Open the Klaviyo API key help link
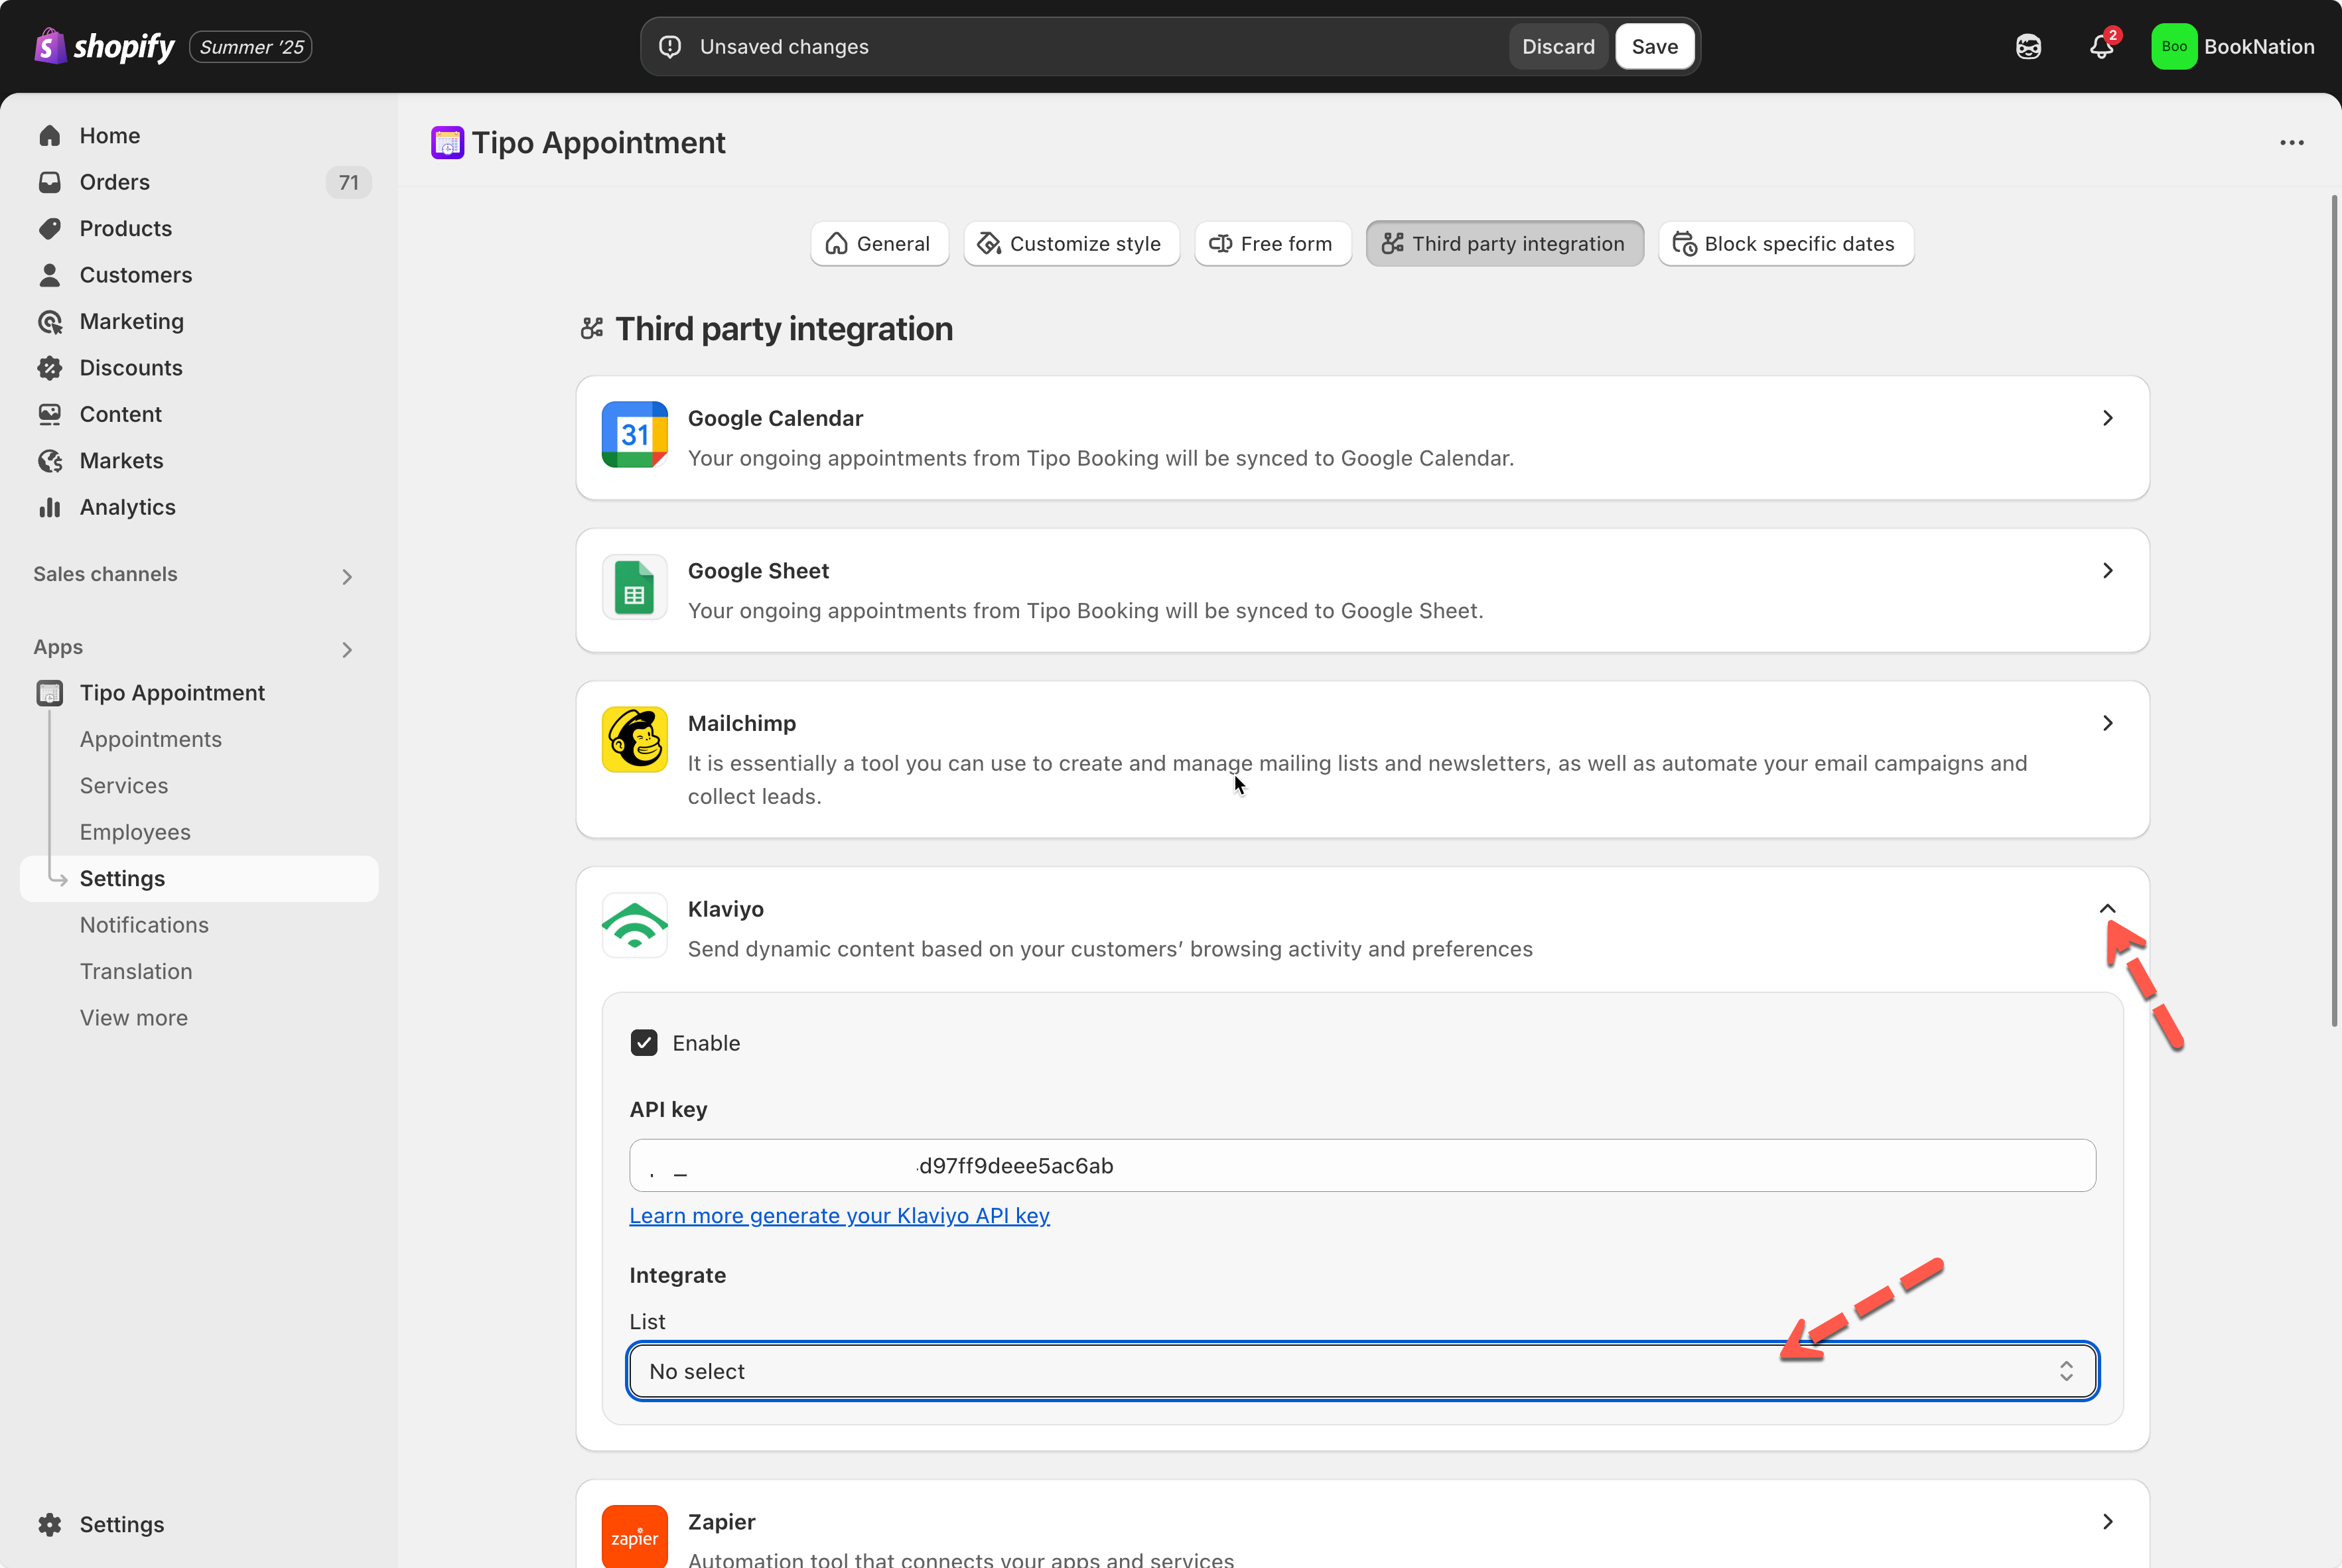2342x1568 pixels. pyautogui.click(x=839, y=1215)
